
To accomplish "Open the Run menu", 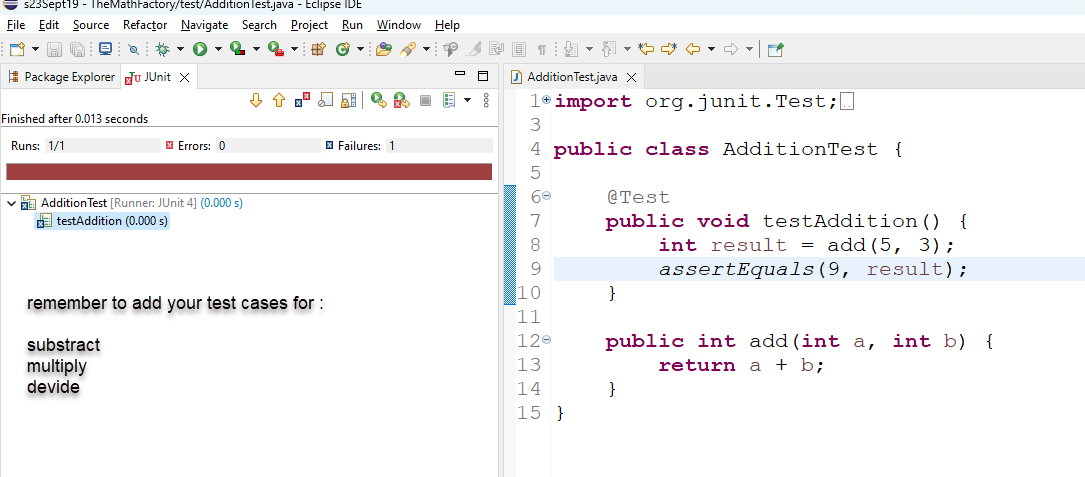I will 352,25.
